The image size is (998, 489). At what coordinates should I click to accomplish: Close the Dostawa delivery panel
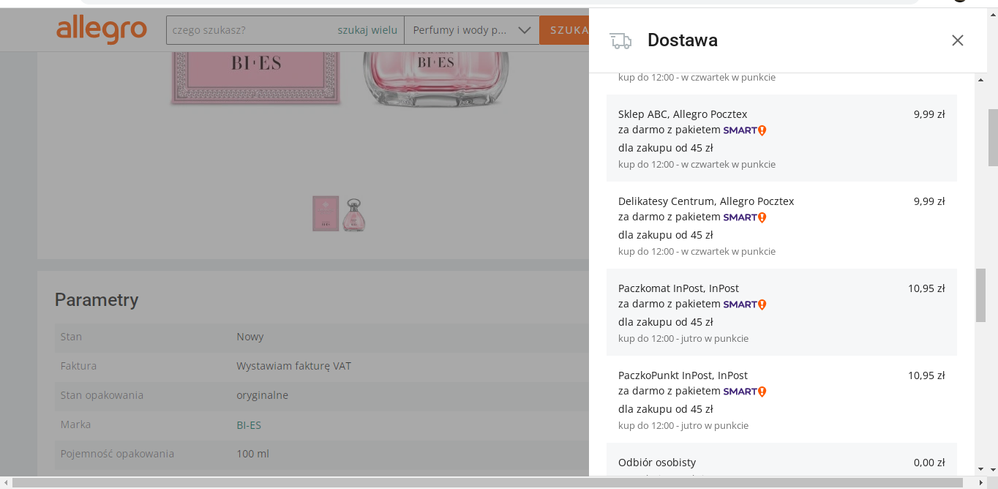click(957, 40)
